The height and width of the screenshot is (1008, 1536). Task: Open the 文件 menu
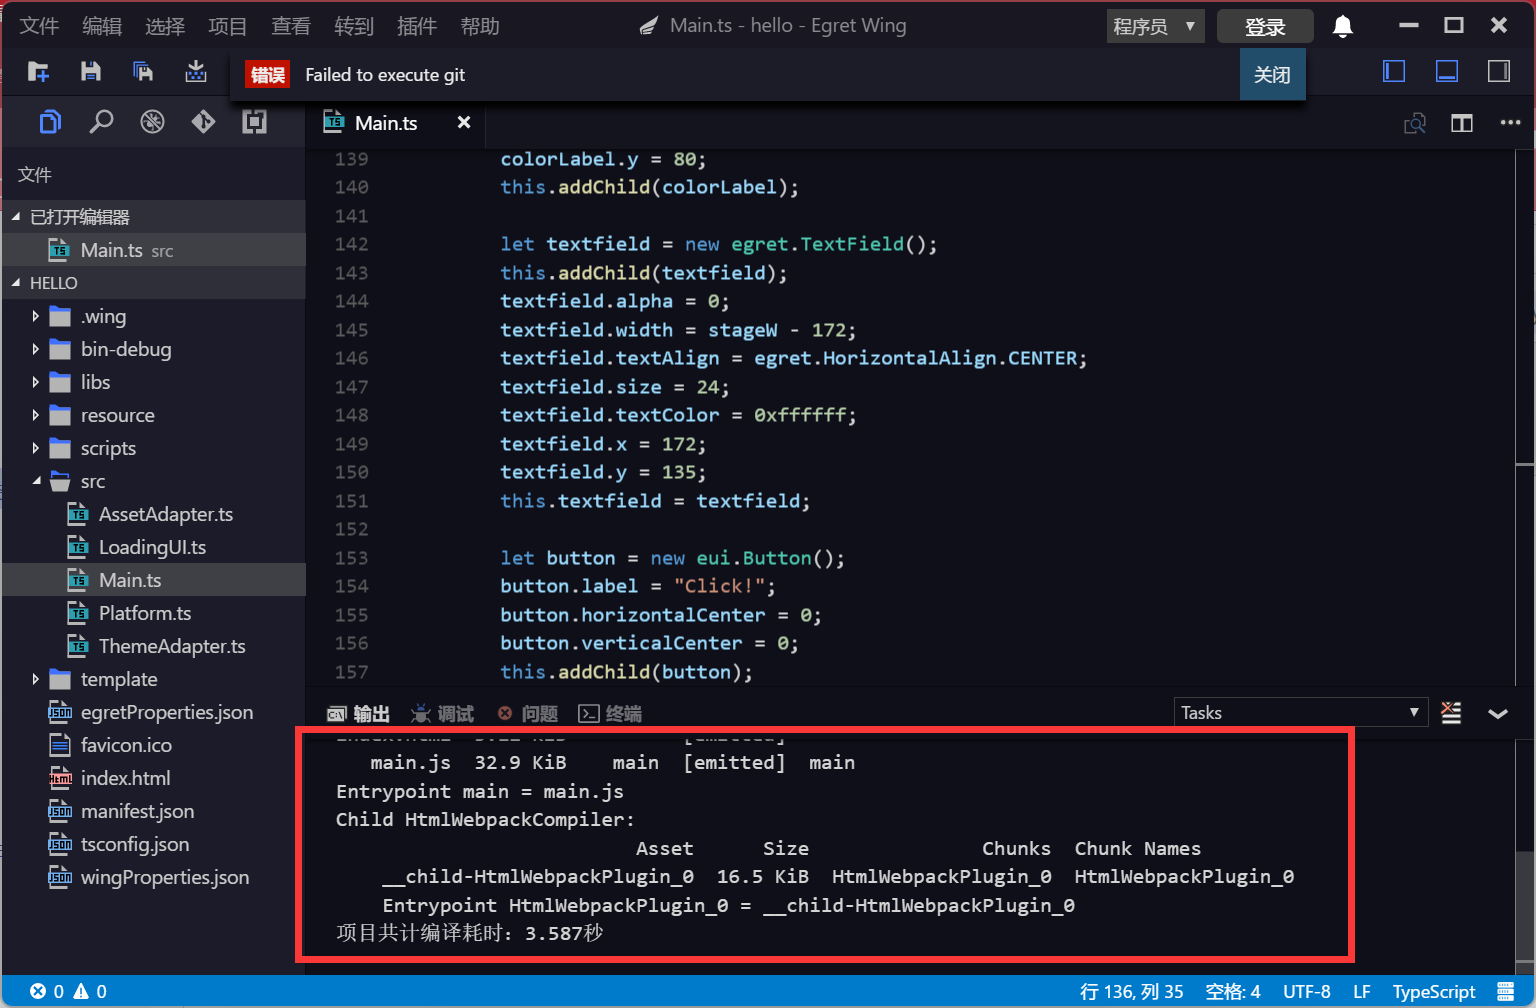click(x=39, y=26)
